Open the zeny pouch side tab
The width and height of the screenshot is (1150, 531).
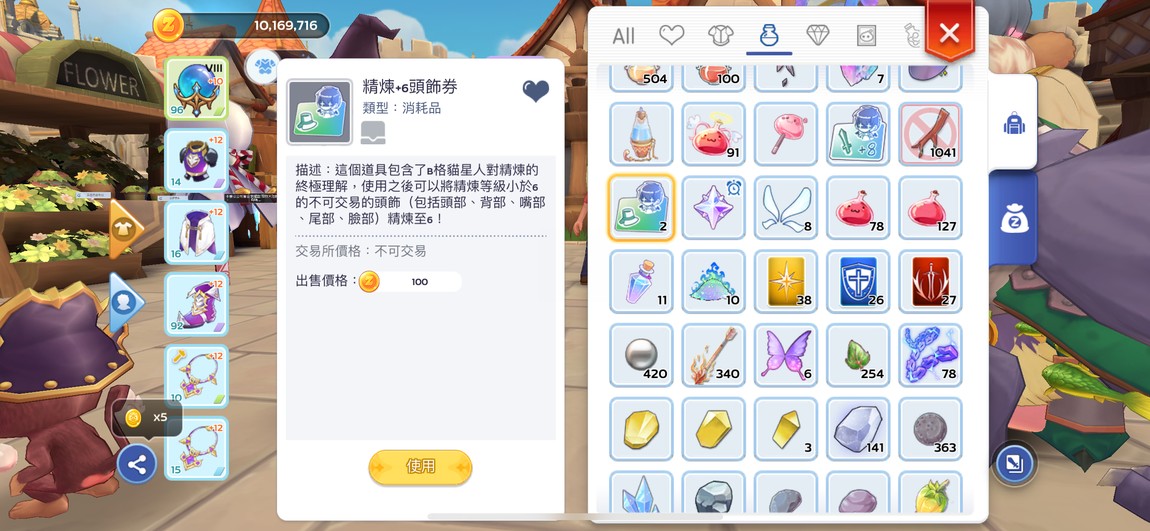click(x=1014, y=219)
